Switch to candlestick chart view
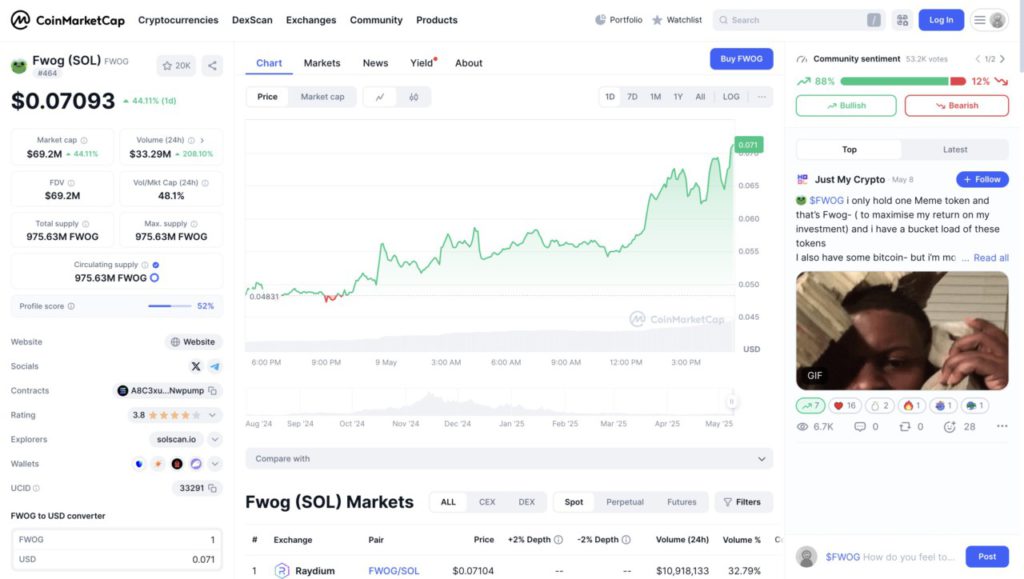Screen dimensions: 1024x579 413,97
